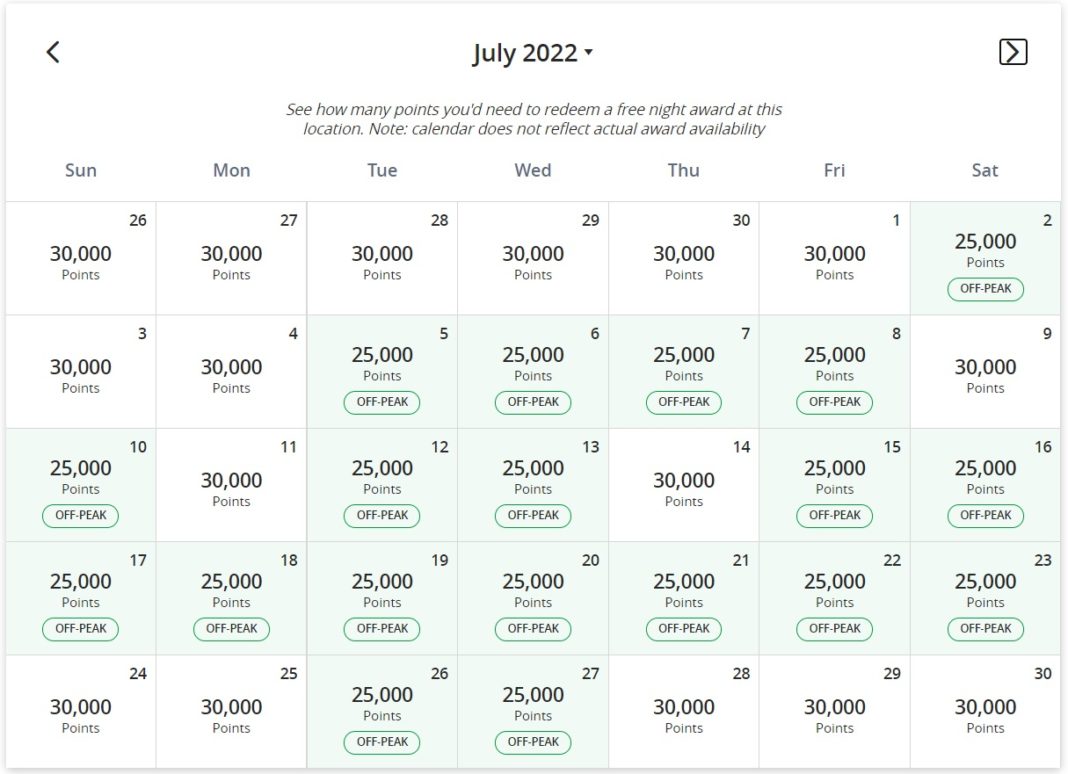Choose July 21 off-peak Thursday
This screenshot has width=1068, height=774.
[683, 597]
